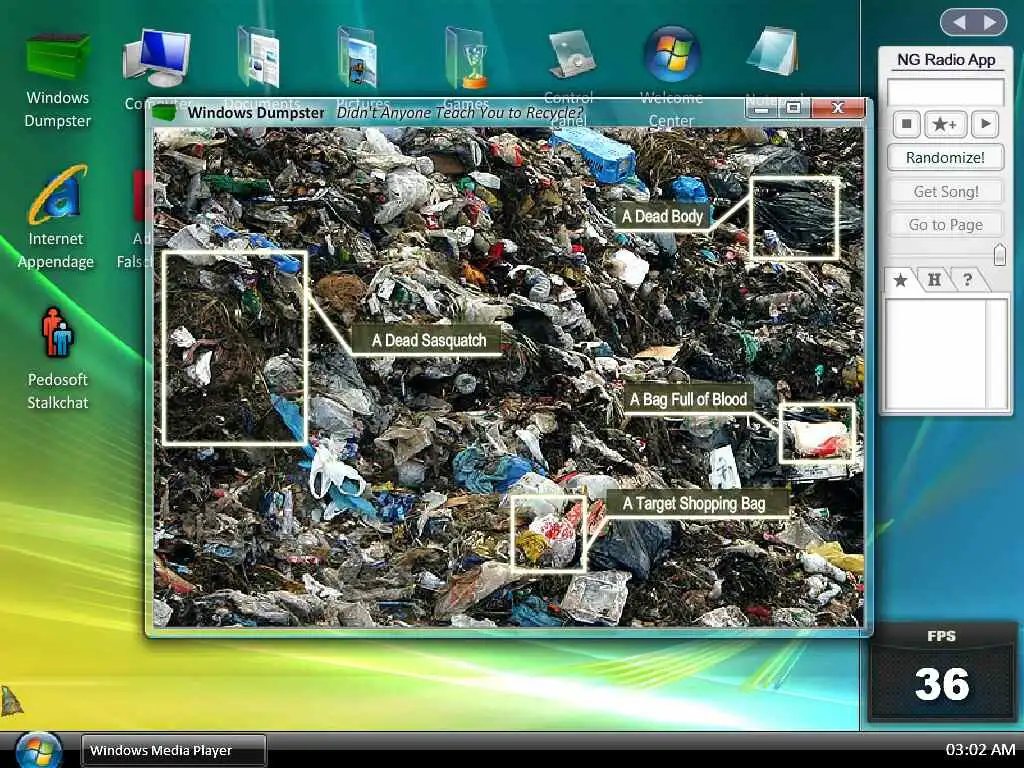The image size is (1024, 768).
Task: Click the Randomize! button
Action: [x=945, y=157]
